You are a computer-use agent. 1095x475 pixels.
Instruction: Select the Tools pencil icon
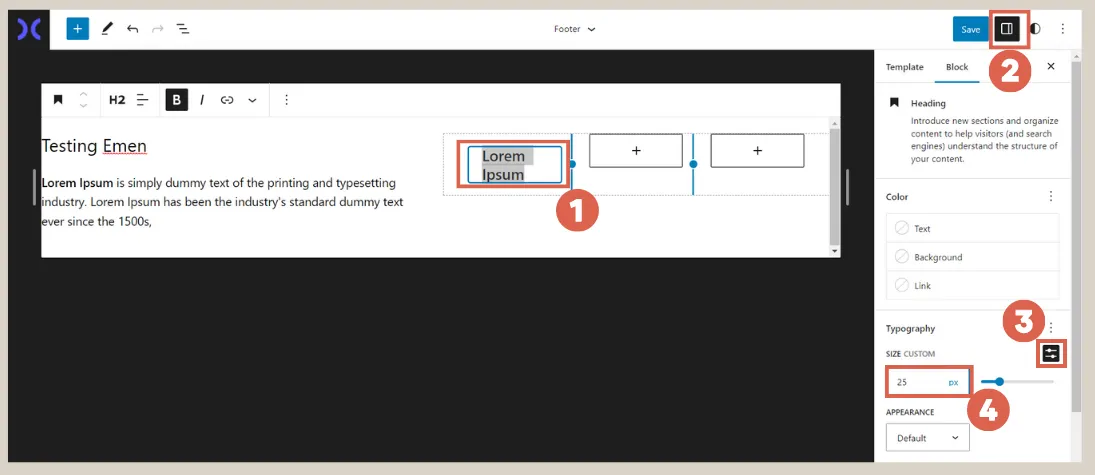pyautogui.click(x=106, y=29)
